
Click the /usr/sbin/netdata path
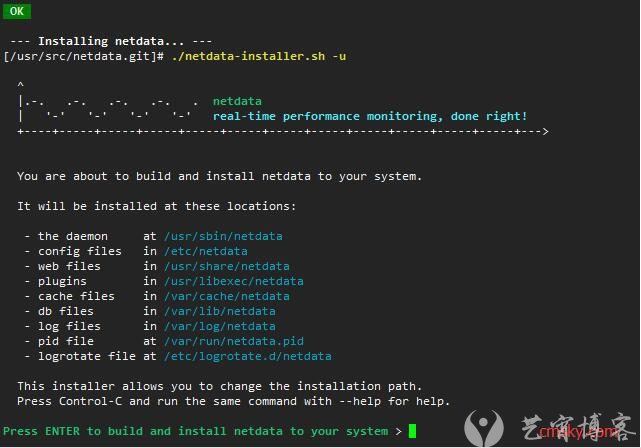point(223,236)
